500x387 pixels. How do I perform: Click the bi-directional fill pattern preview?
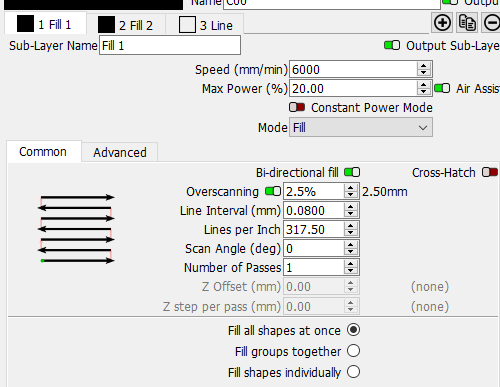[76, 229]
